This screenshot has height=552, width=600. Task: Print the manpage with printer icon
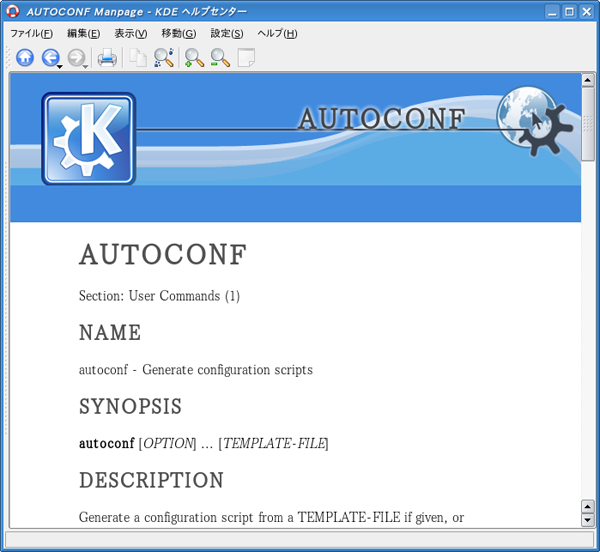(x=107, y=58)
